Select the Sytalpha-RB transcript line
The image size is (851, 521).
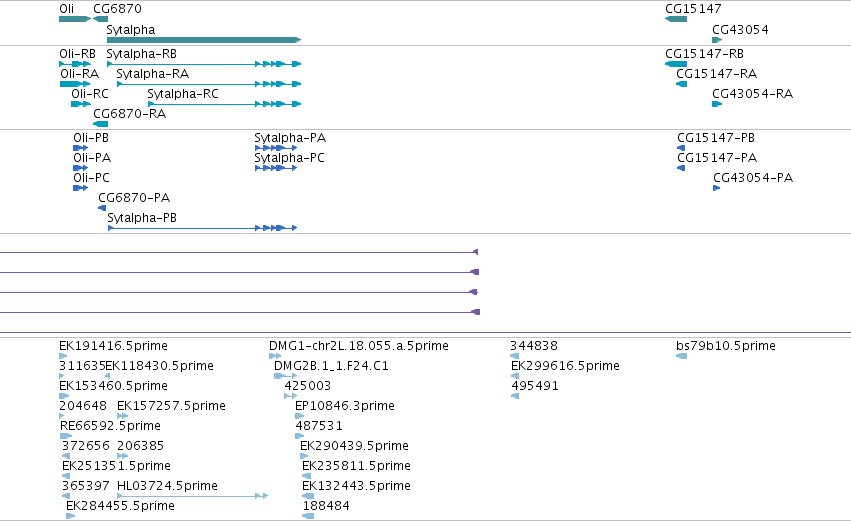[204, 64]
